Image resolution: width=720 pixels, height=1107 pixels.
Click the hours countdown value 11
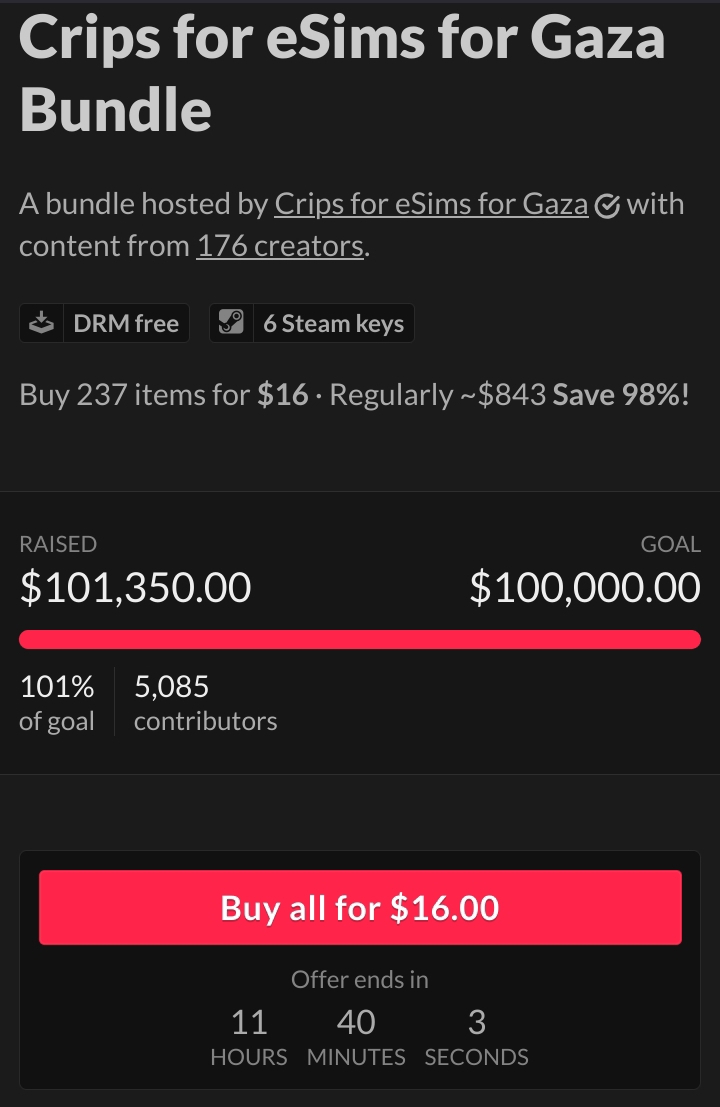pos(249,1022)
